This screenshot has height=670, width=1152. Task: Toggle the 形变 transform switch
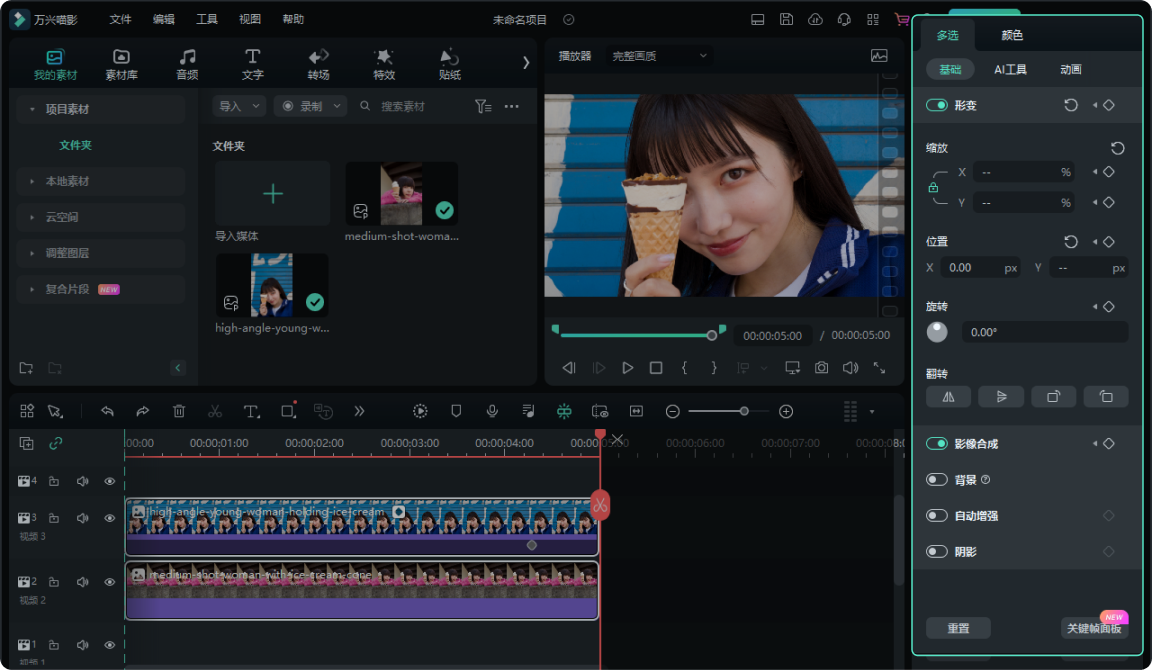pyautogui.click(x=937, y=105)
